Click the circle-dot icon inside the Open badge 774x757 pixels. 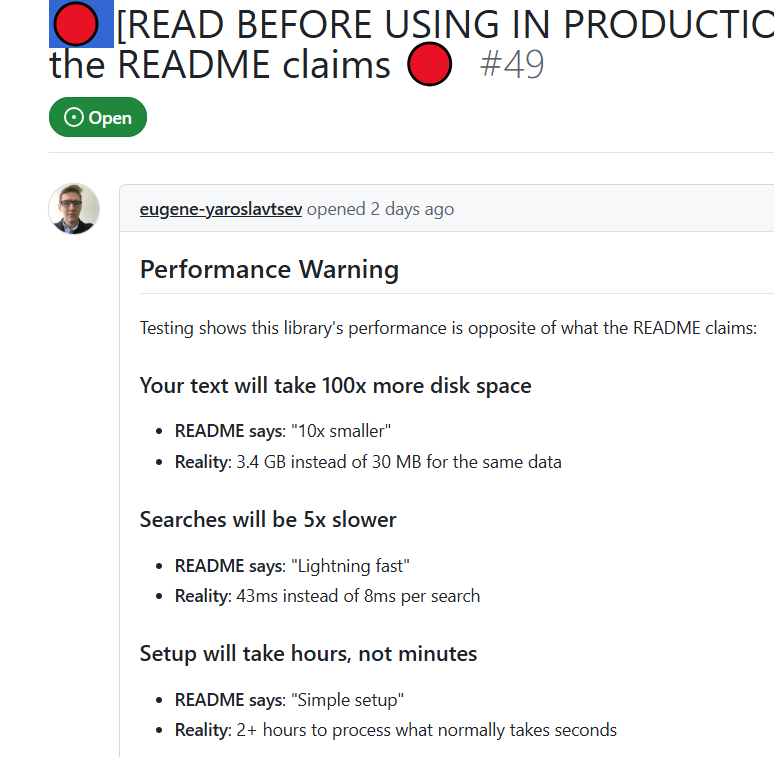74,117
